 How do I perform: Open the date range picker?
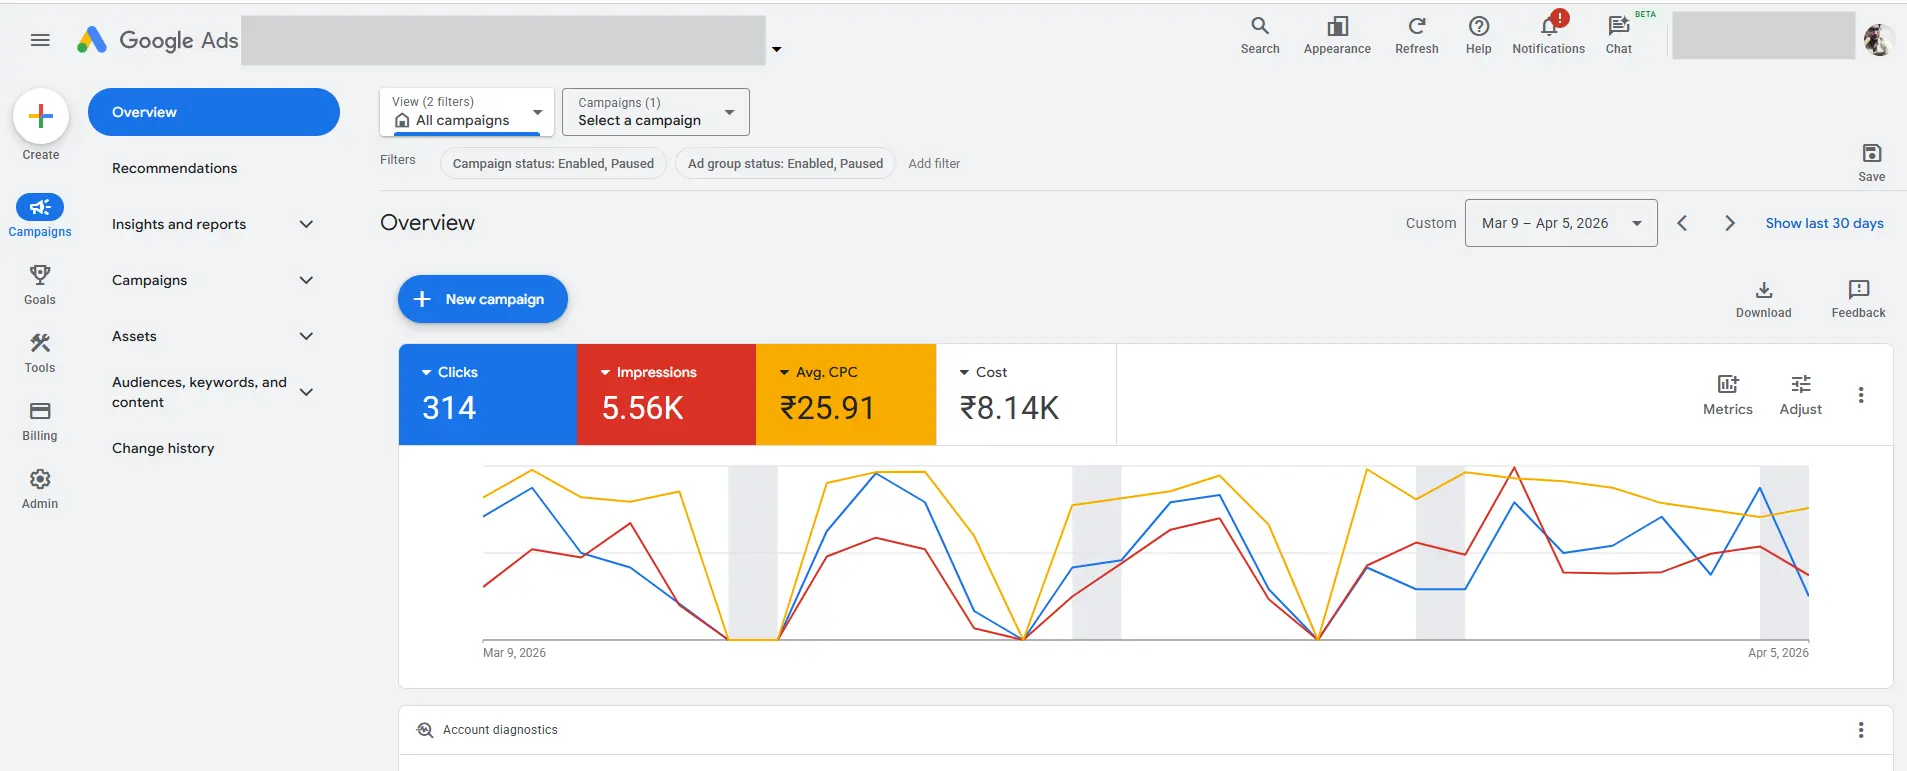click(1561, 223)
